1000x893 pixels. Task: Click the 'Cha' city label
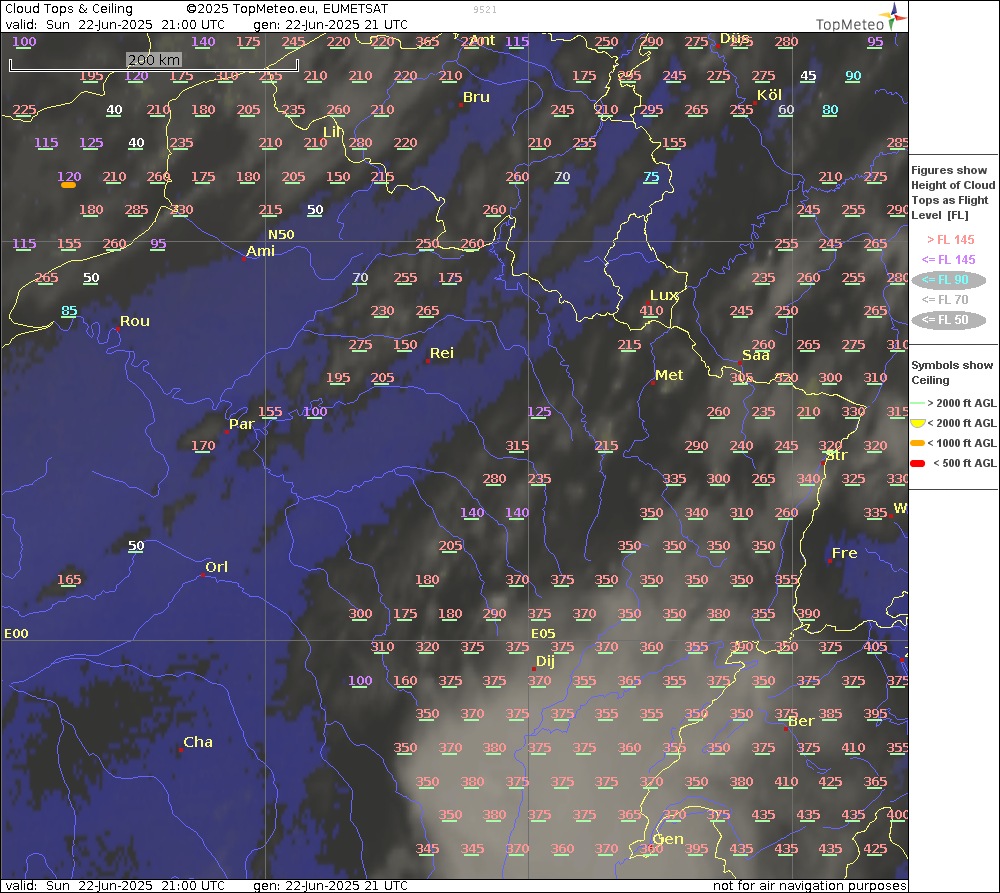click(198, 742)
